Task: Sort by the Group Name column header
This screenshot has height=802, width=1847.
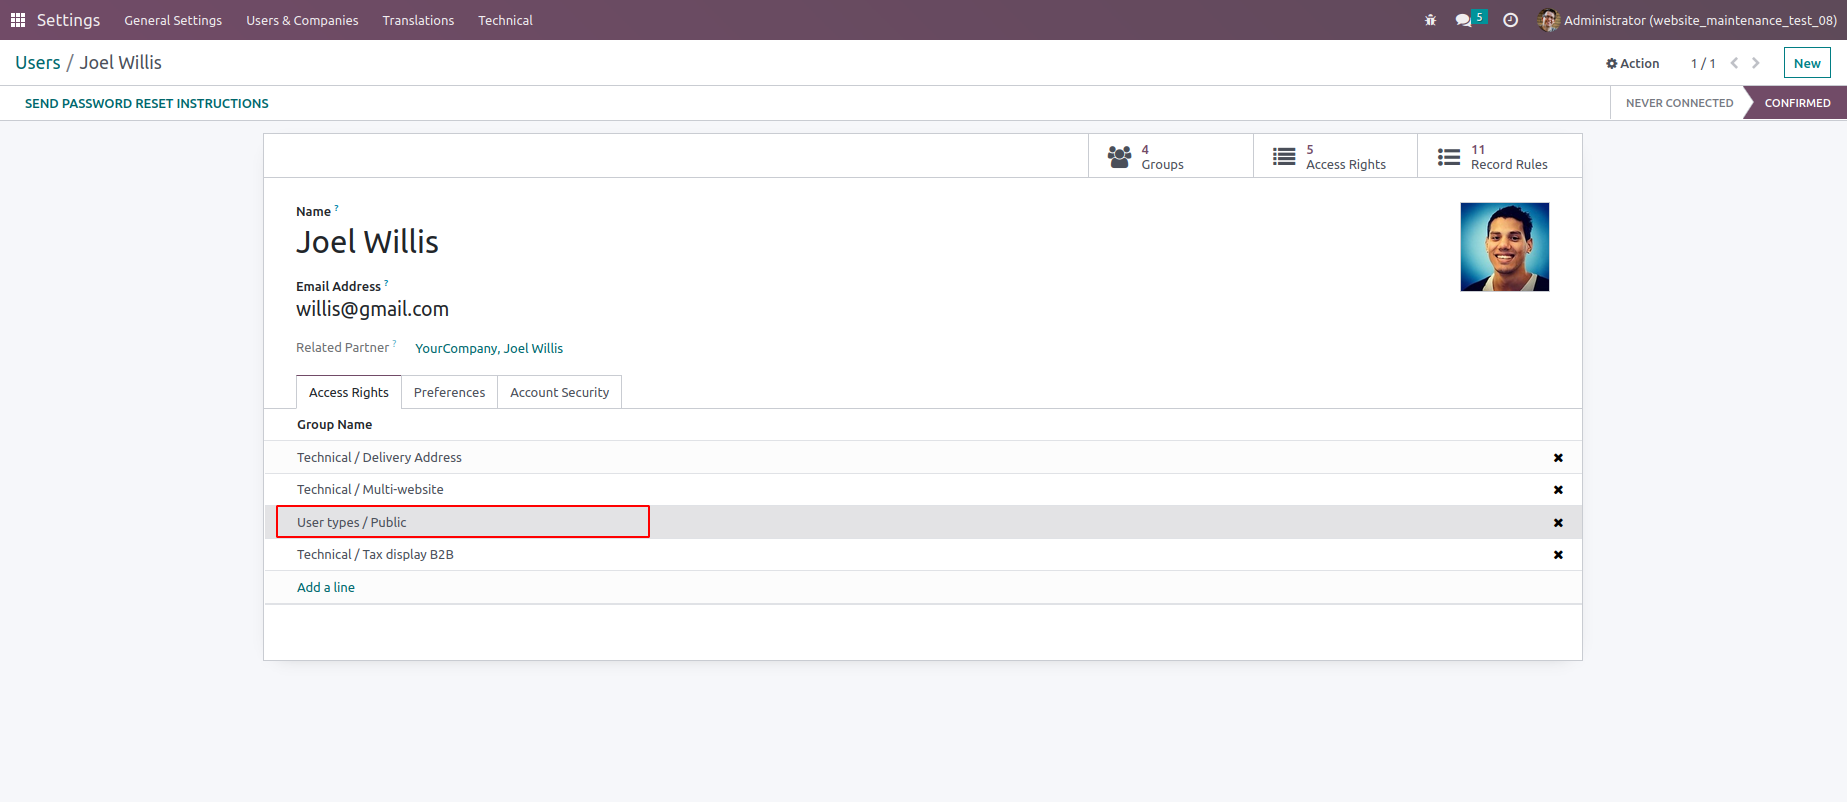Action: (x=334, y=425)
